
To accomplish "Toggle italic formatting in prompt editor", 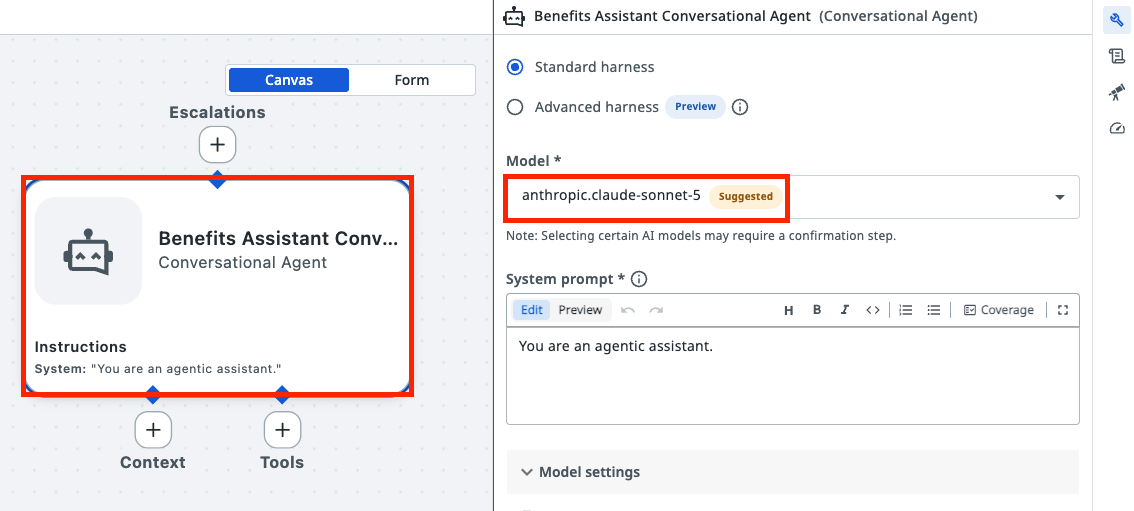I will pyautogui.click(x=844, y=310).
